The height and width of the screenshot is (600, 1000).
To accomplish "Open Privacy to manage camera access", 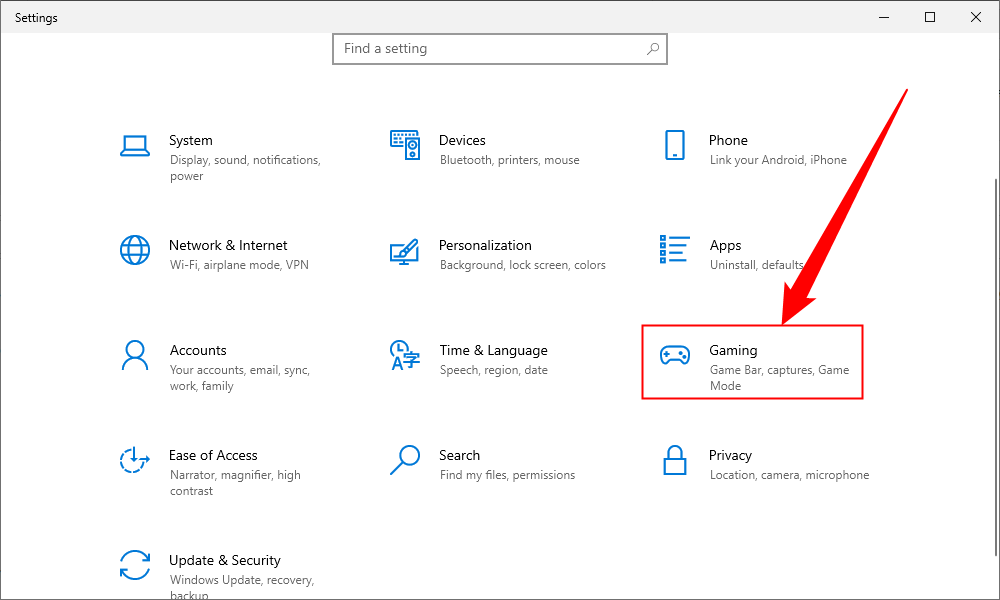I will click(731, 455).
